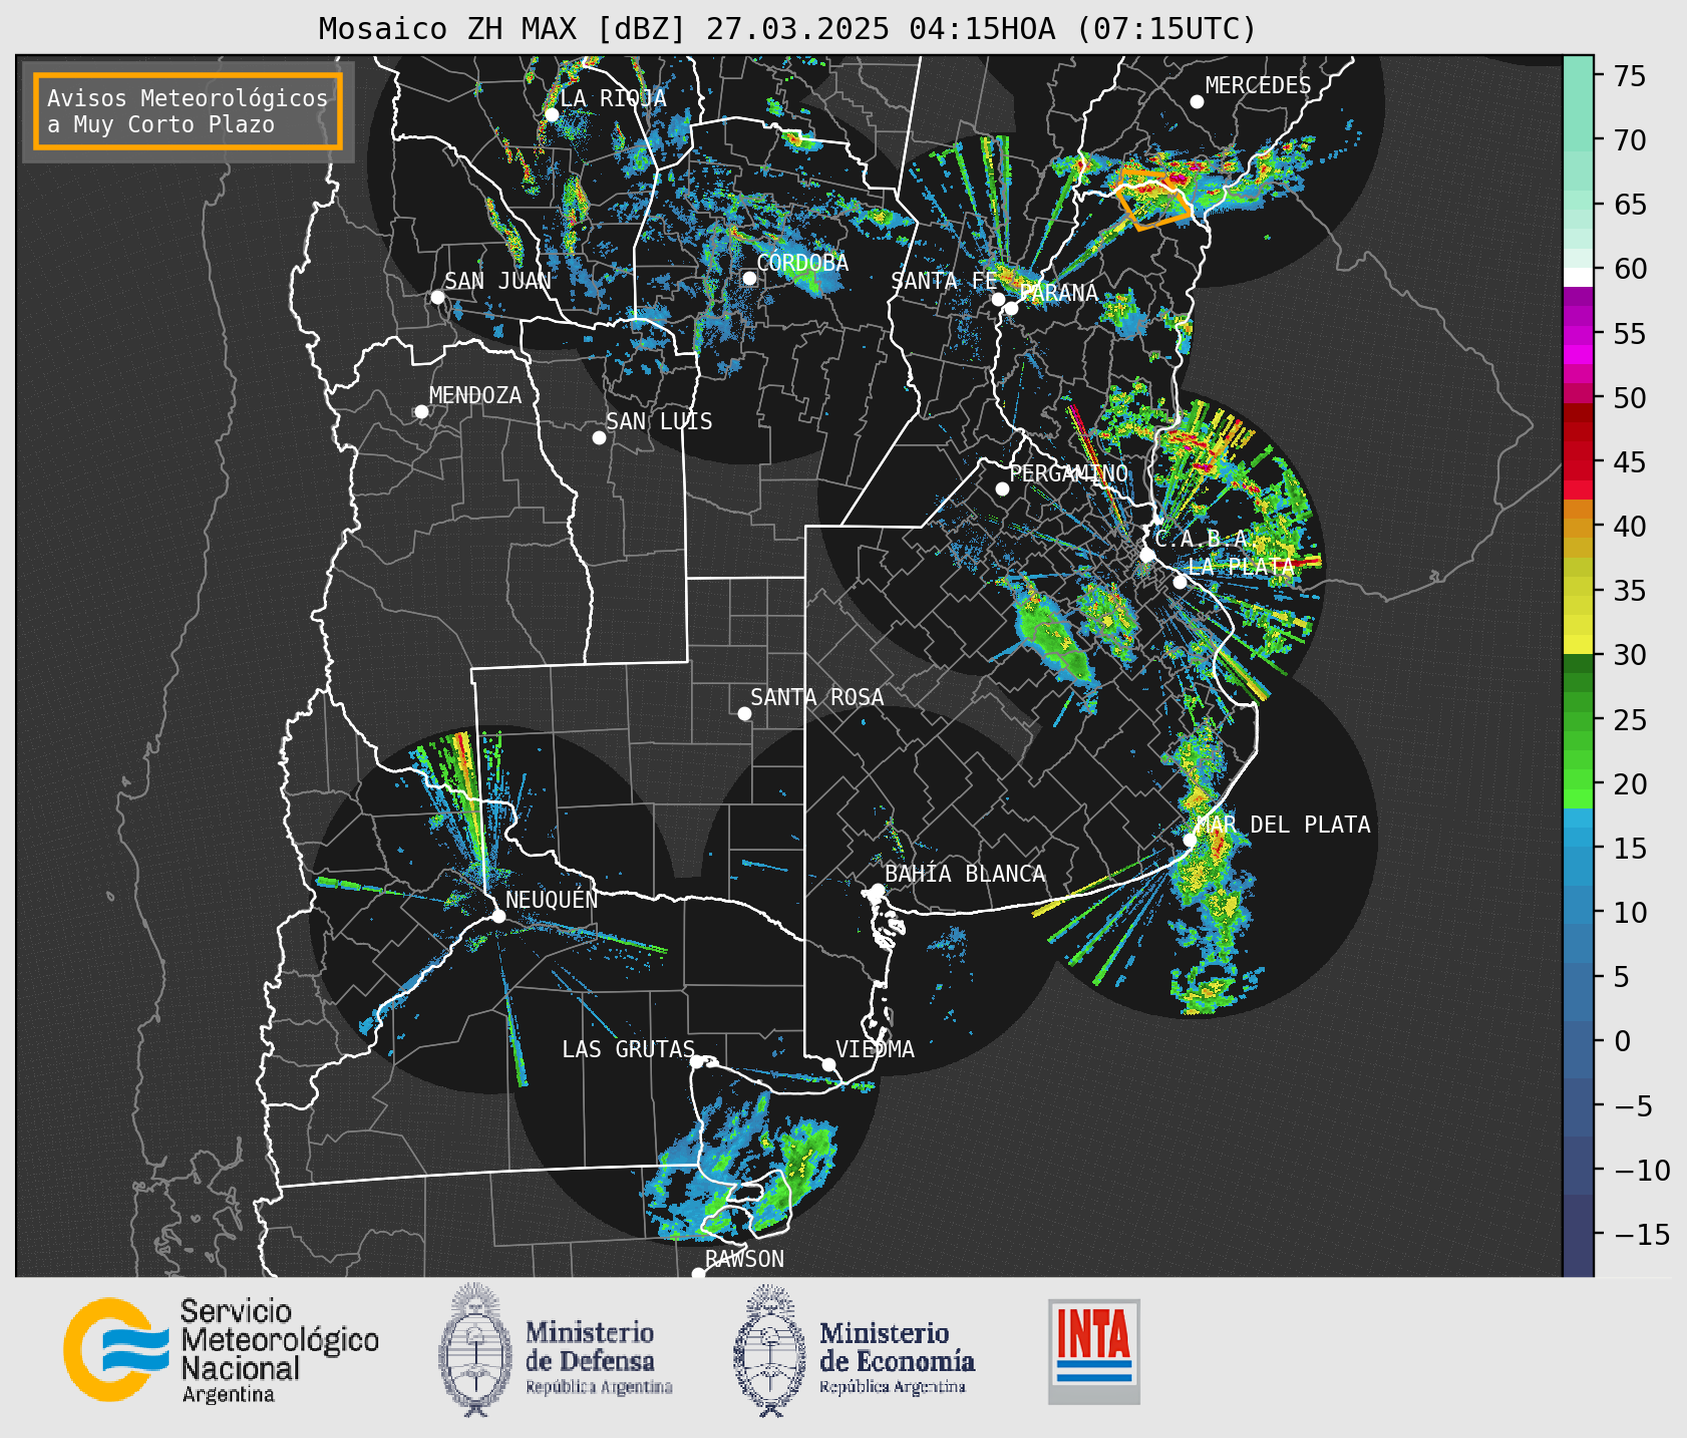Click the Ministerio de Economía emblem
Image resolution: width=1687 pixels, height=1438 pixels.
tap(770, 1350)
